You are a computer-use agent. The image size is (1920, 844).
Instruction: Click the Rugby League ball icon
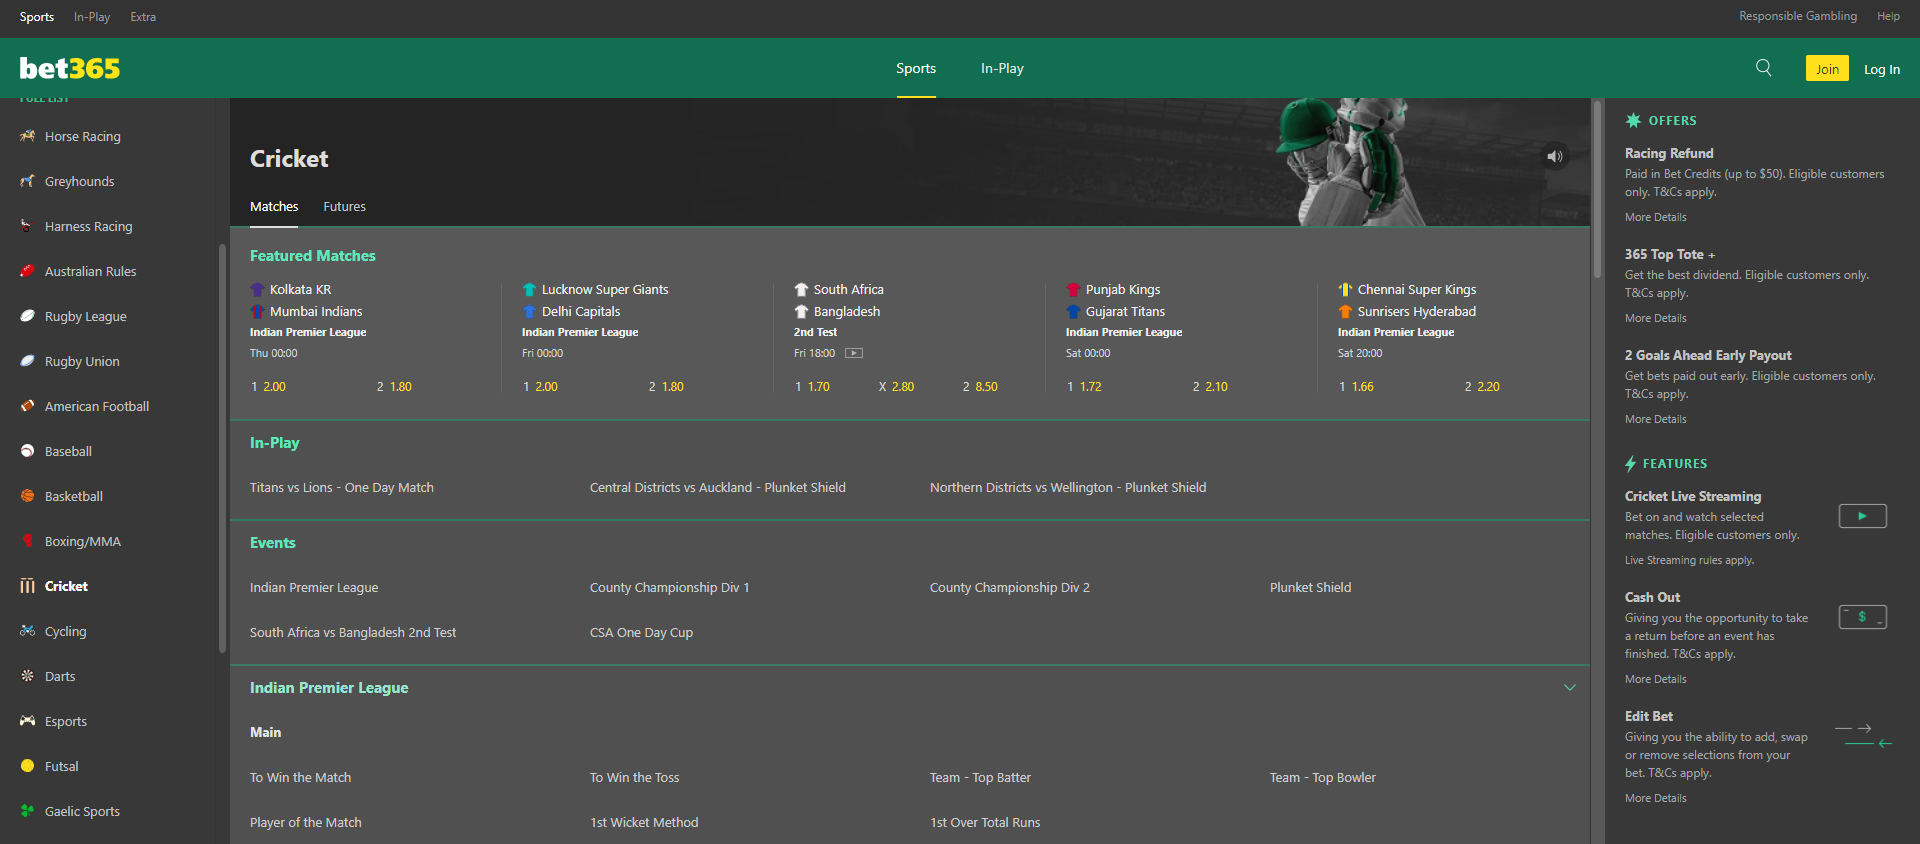(x=27, y=316)
